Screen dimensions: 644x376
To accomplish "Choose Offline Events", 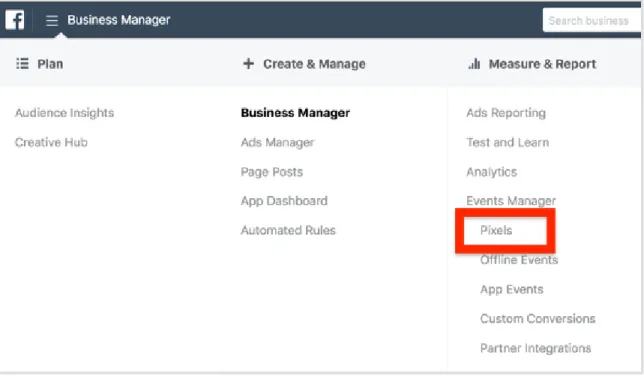I will click(519, 260).
